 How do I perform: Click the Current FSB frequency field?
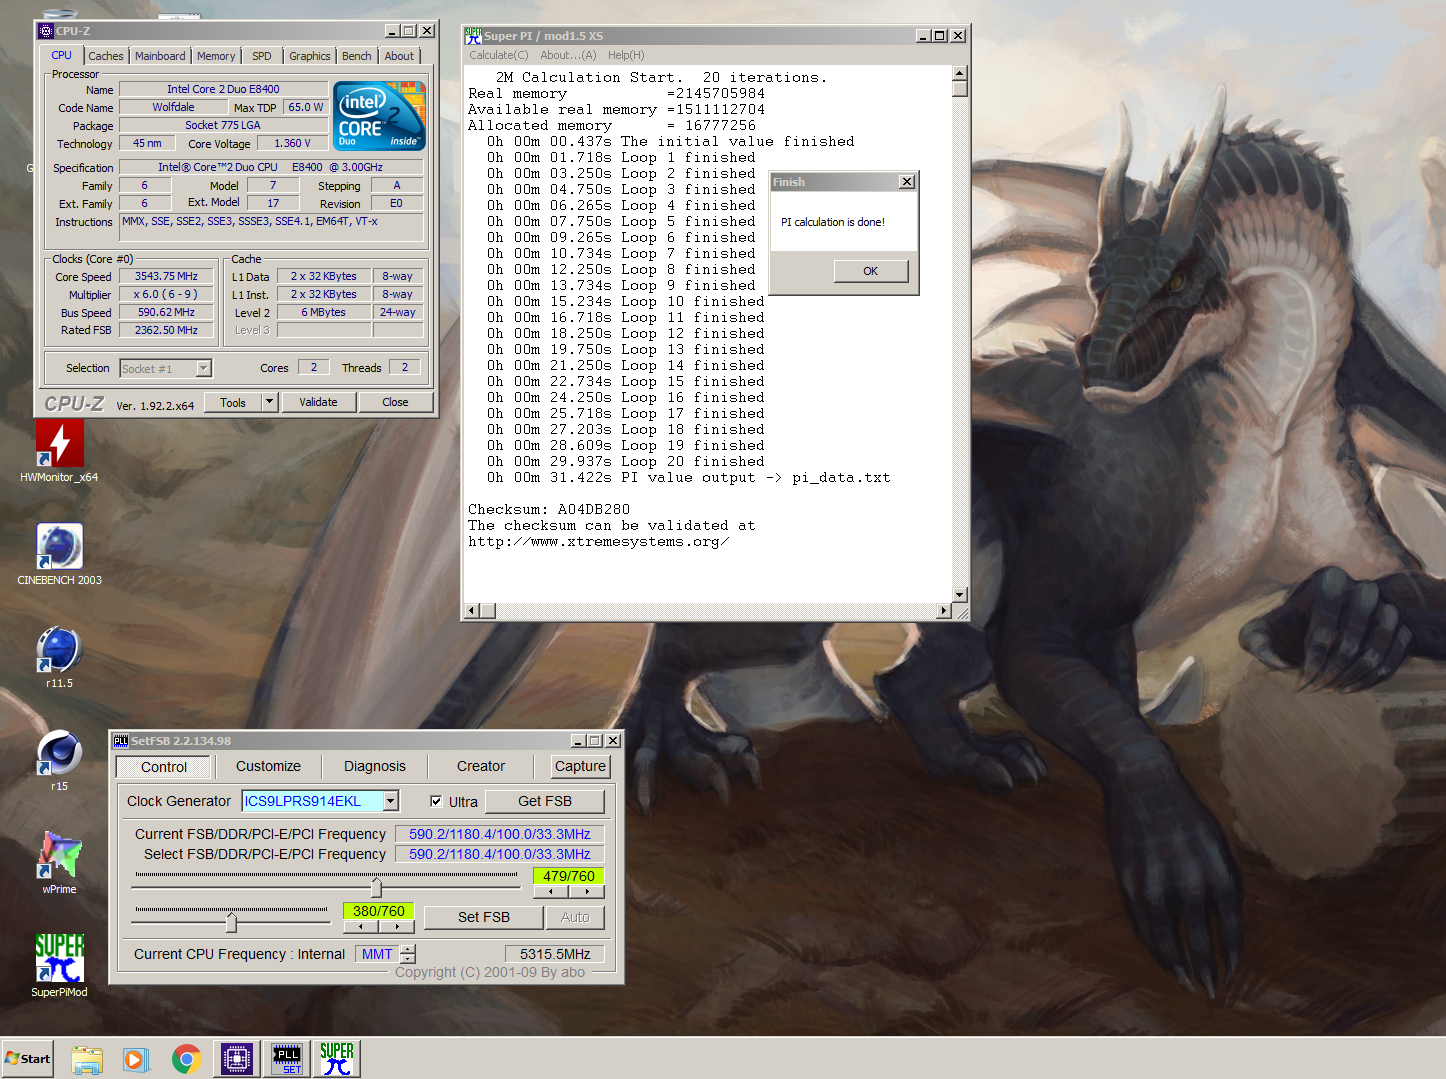[x=500, y=834]
